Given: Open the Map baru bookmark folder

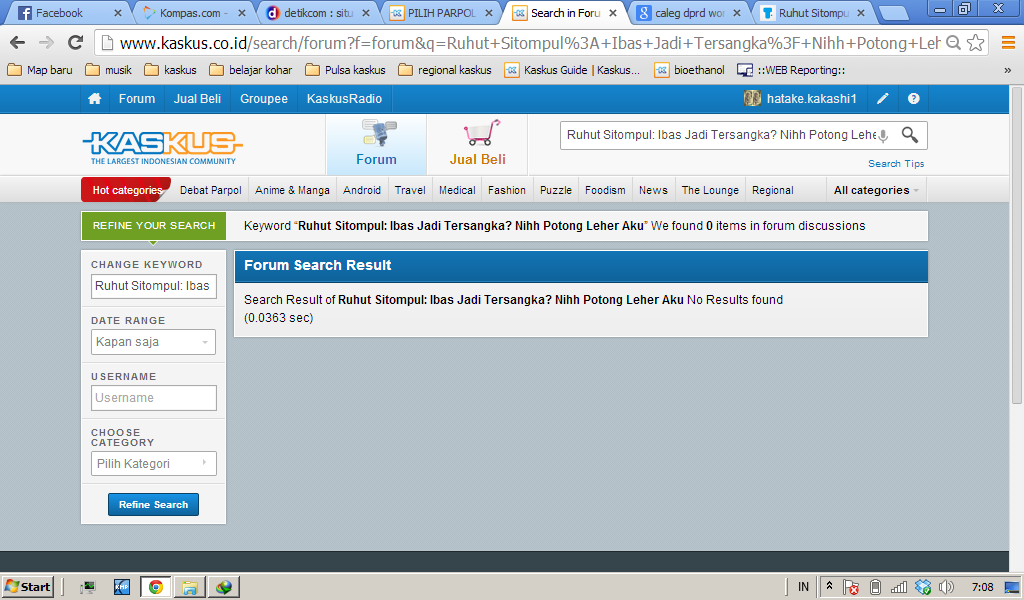Looking at the screenshot, I should [40, 70].
